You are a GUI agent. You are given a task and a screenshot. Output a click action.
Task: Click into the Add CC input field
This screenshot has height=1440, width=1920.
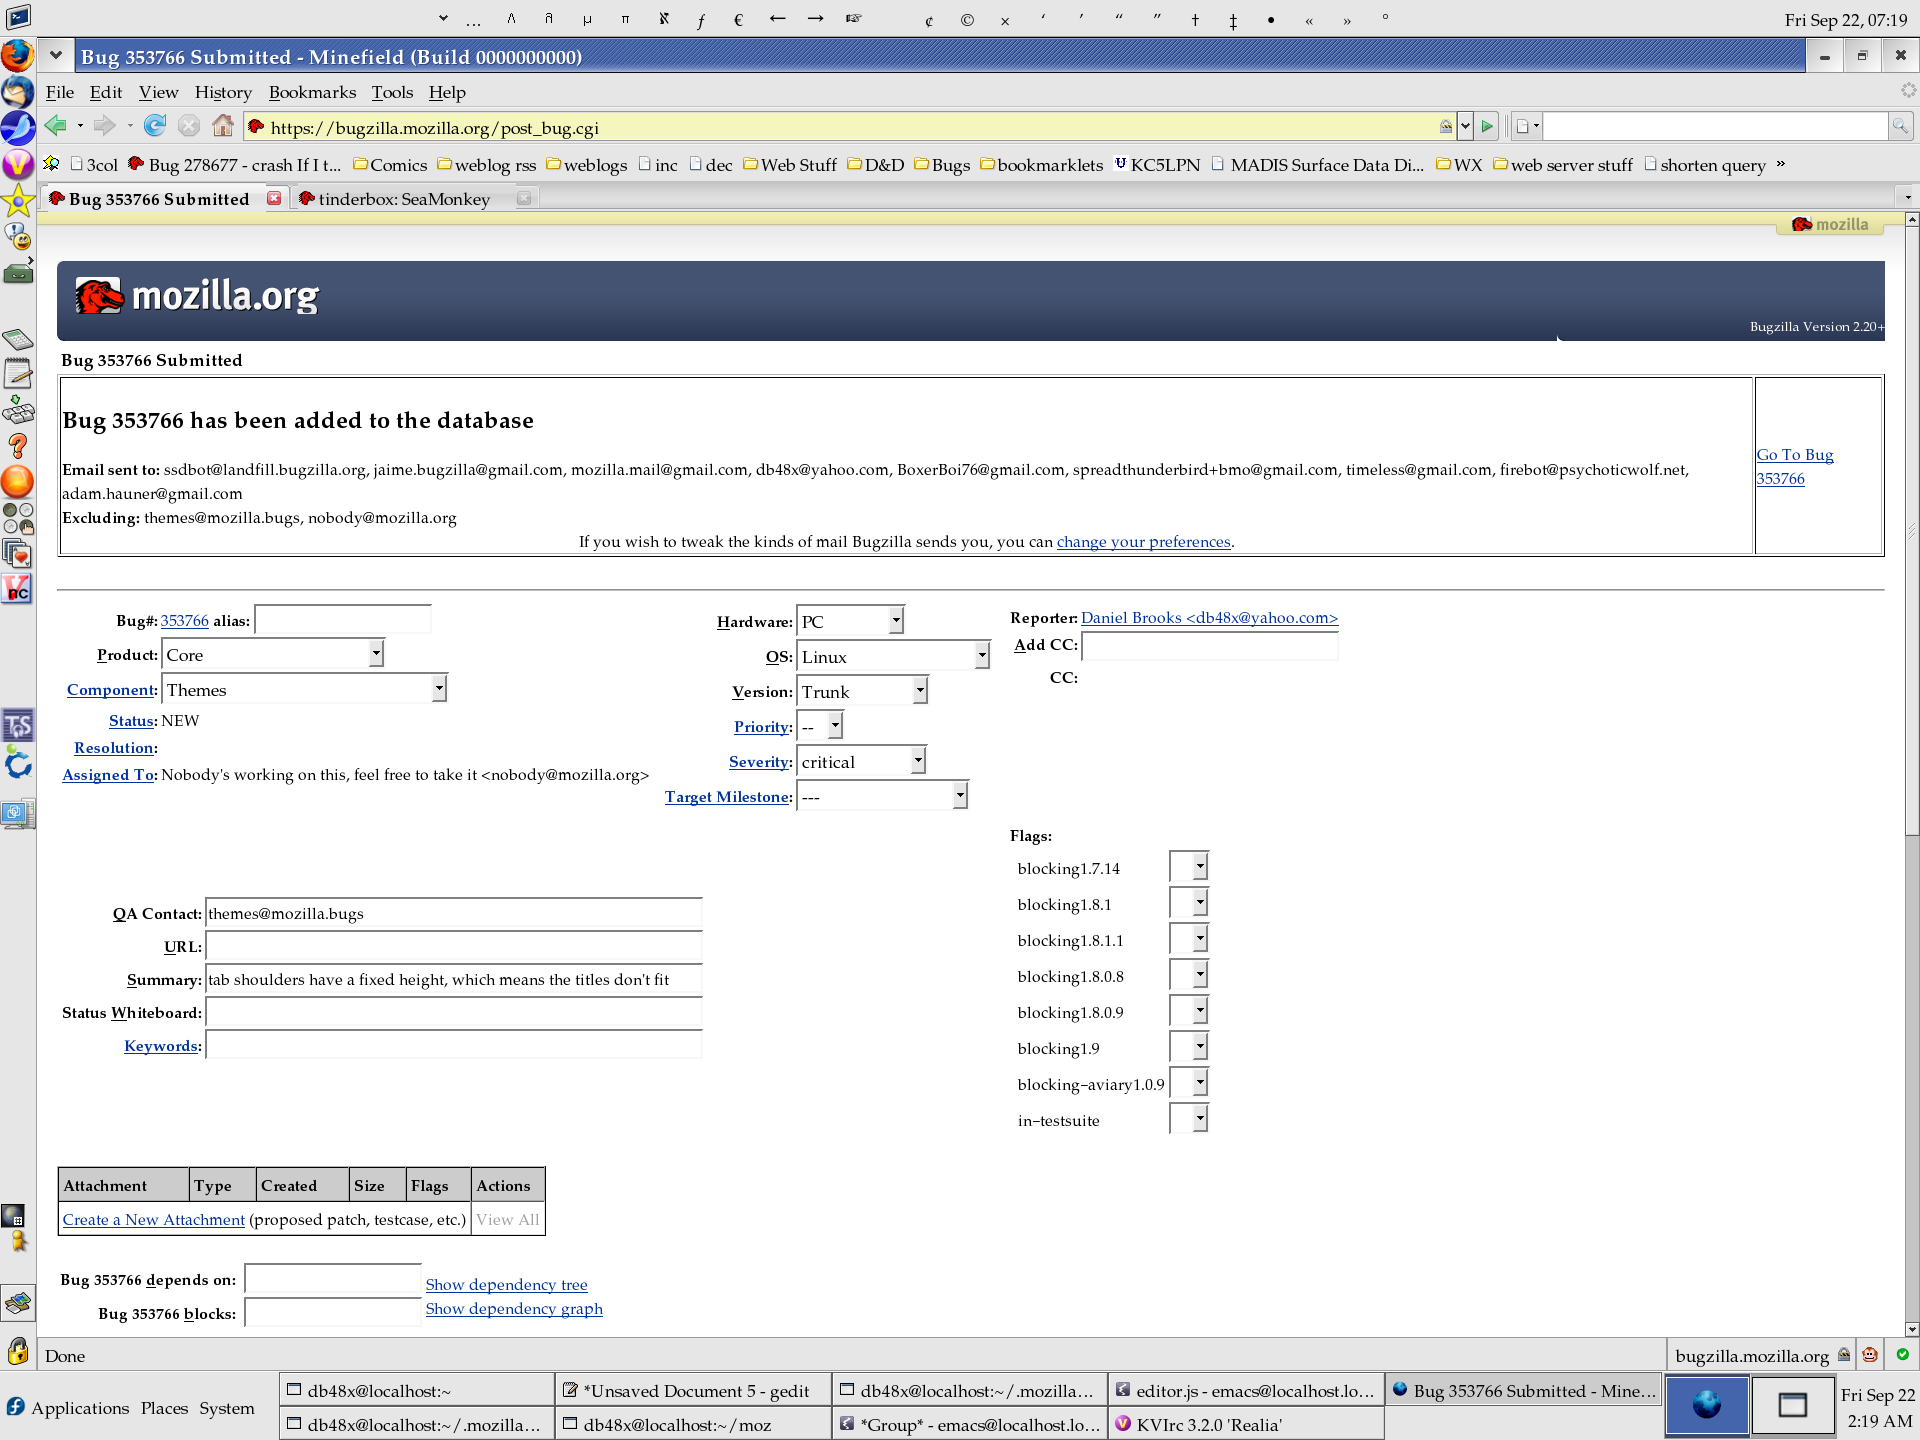1210,645
